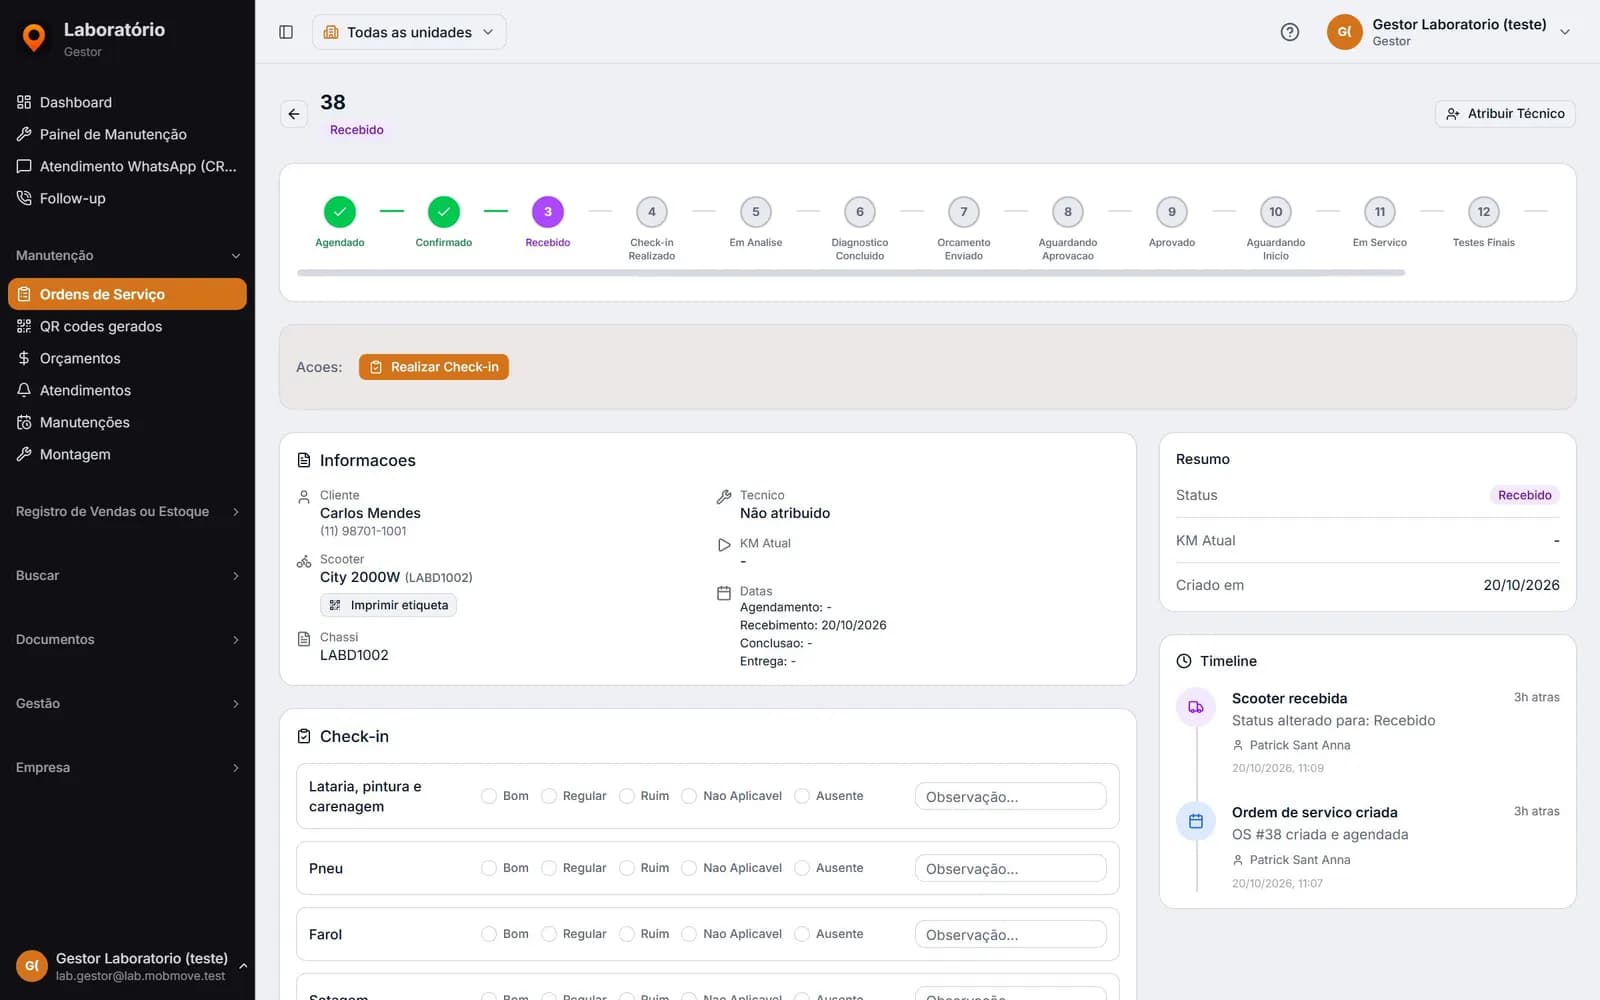
Task: Click the Atendimento WhatsApp chat icon
Action: coord(24,166)
